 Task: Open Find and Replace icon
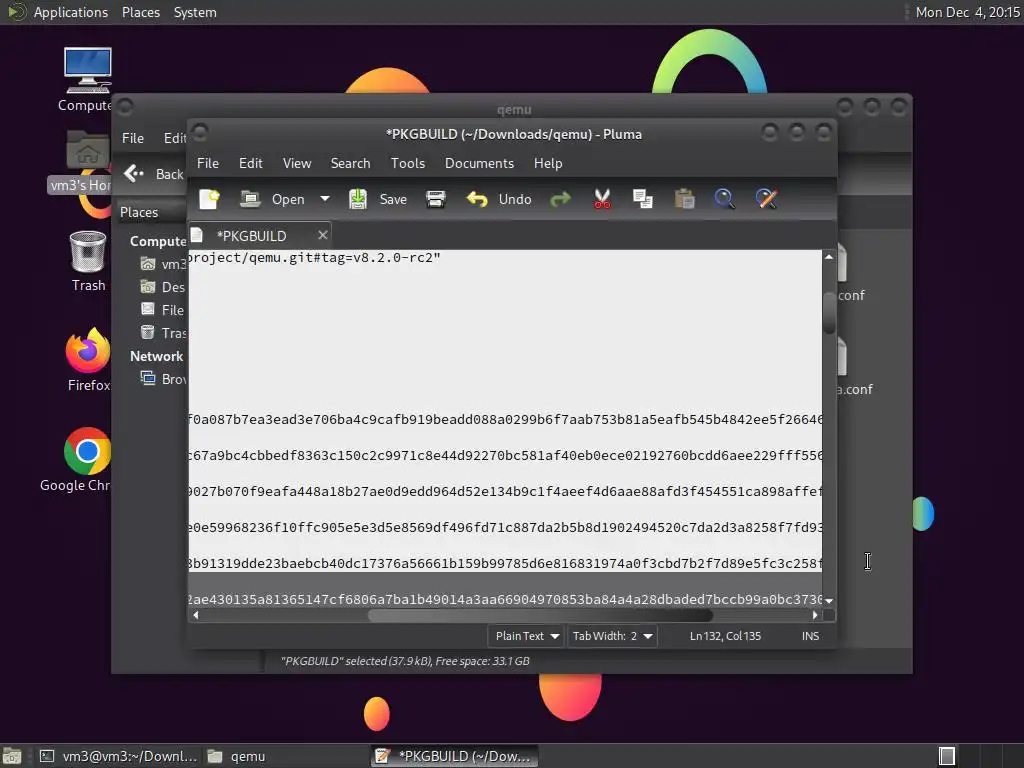pyautogui.click(x=766, y=199)
